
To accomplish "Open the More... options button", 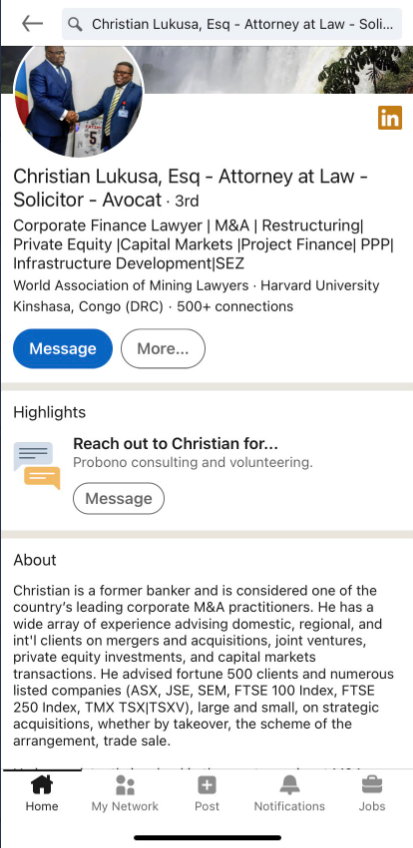I will (163, 348).
